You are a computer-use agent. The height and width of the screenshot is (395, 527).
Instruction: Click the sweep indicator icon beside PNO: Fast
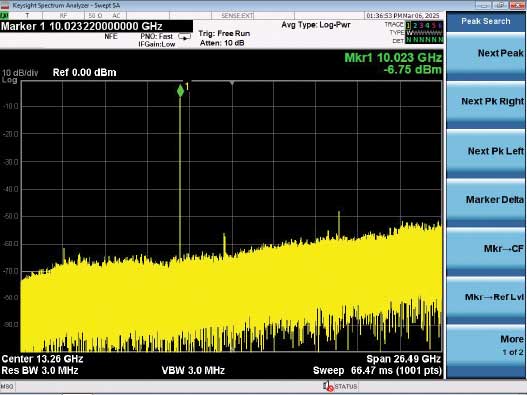[185, 37]
